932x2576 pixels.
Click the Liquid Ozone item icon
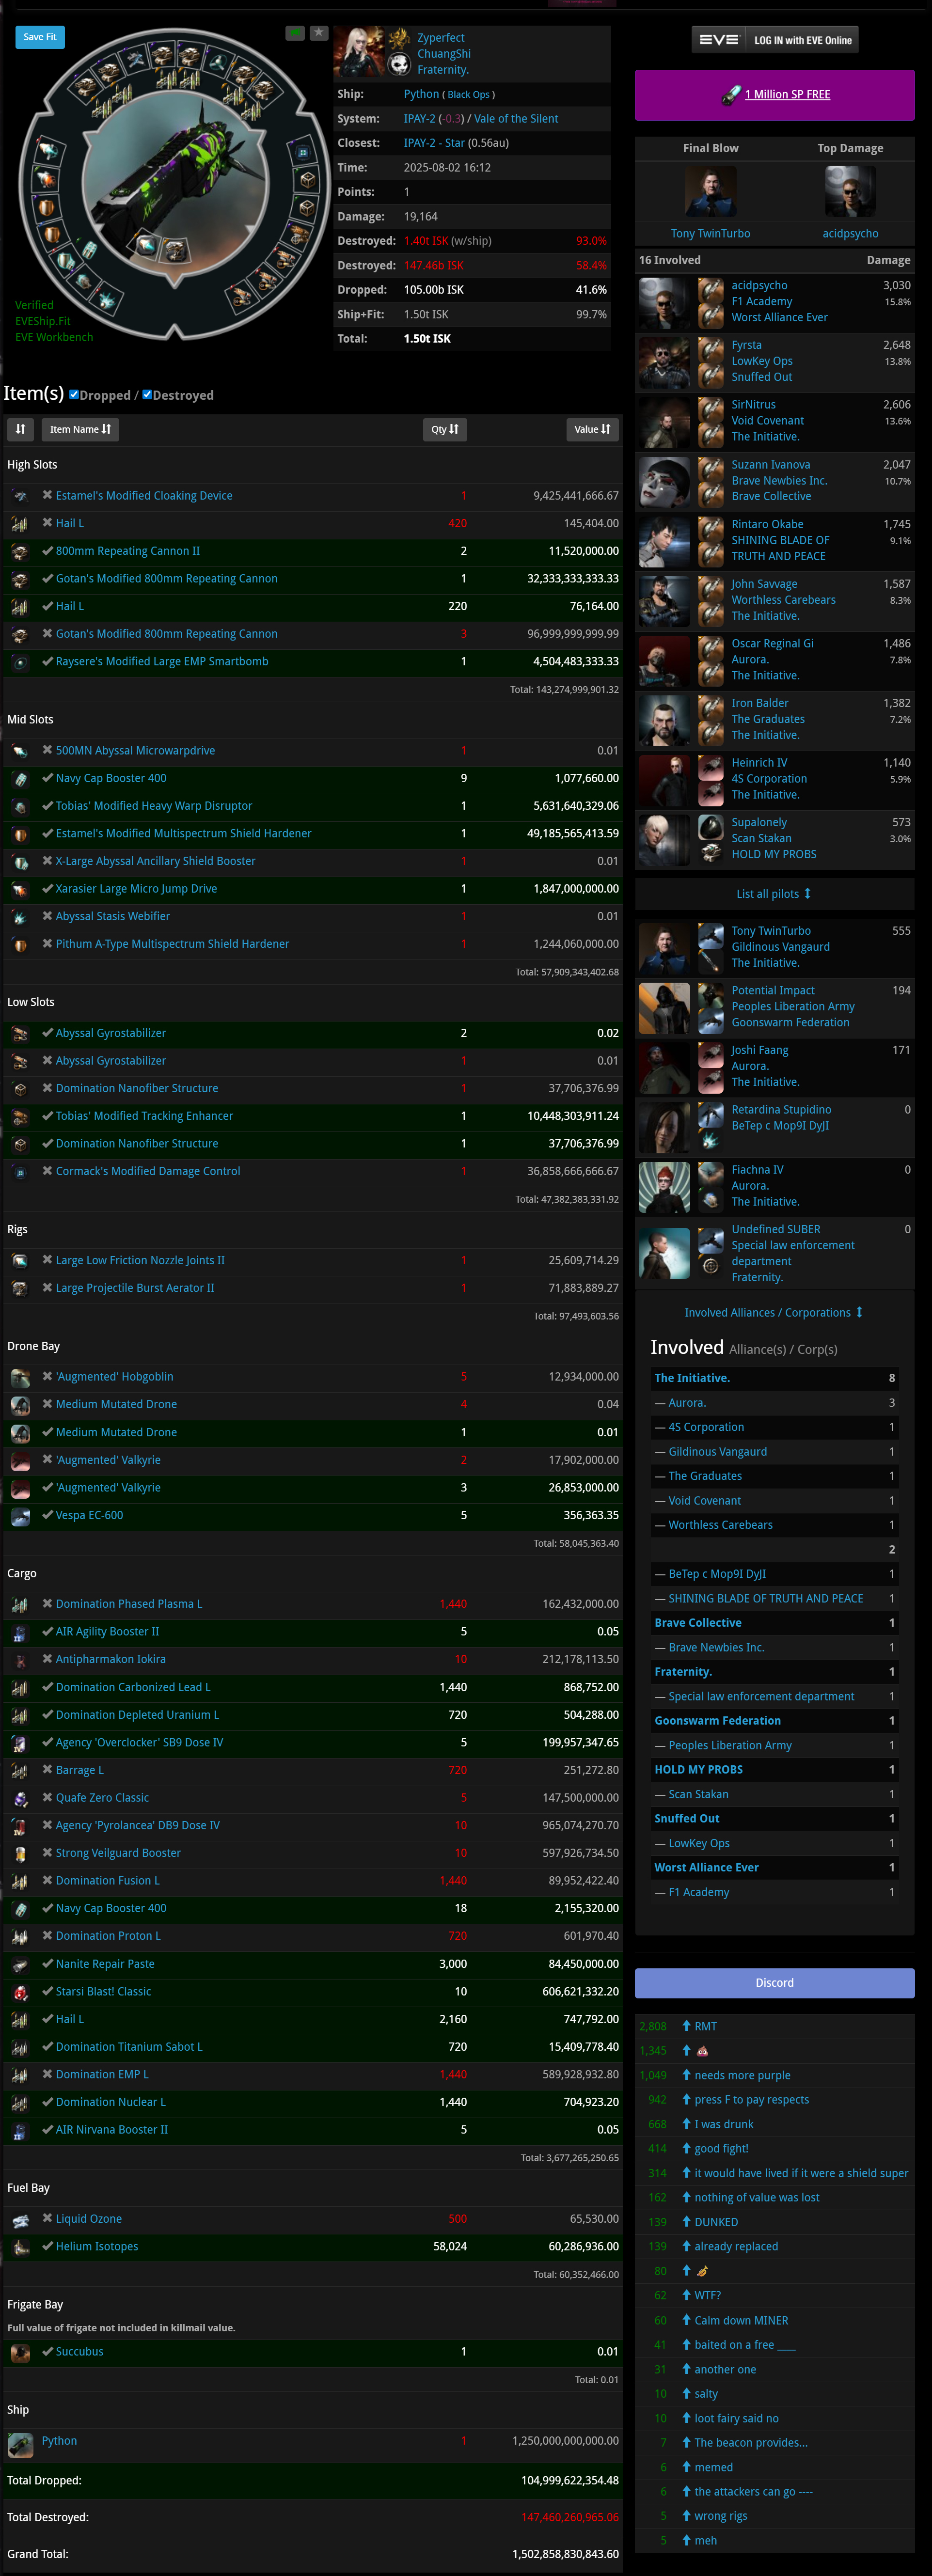tap(20, 2219)
